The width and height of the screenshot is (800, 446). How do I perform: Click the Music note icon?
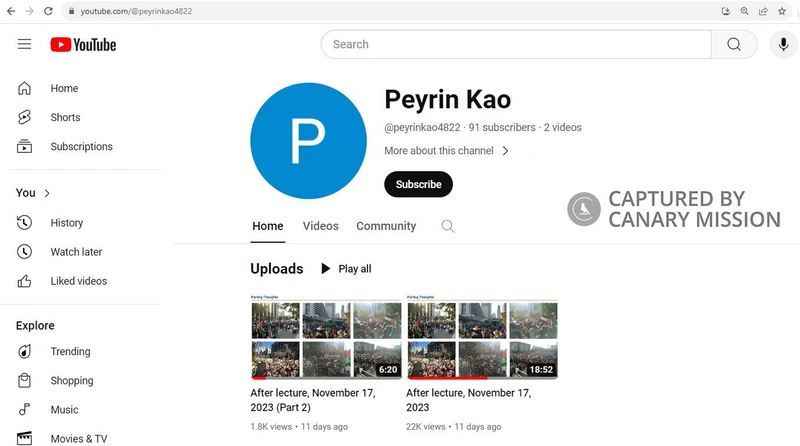coord(24,410)
